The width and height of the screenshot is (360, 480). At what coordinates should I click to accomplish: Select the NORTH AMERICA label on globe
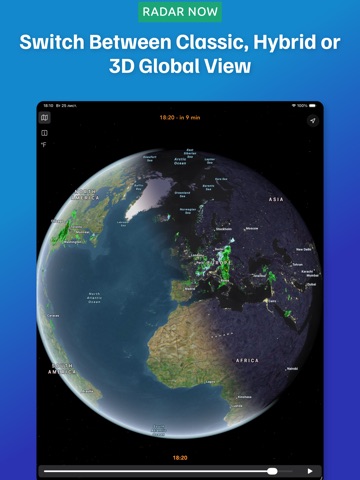(85, 195)
